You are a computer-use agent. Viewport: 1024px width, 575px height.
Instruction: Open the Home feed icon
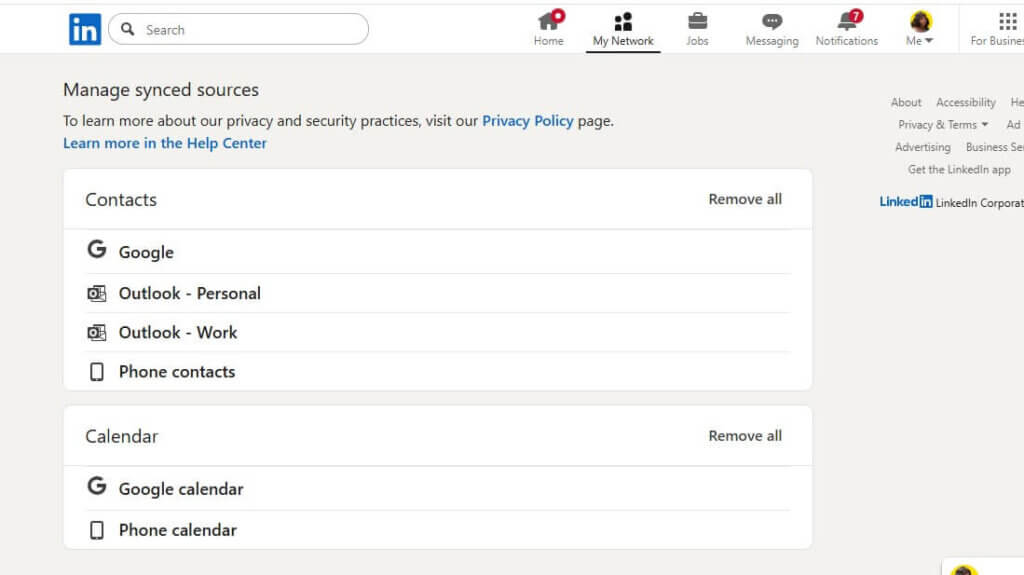click(548, 22)
